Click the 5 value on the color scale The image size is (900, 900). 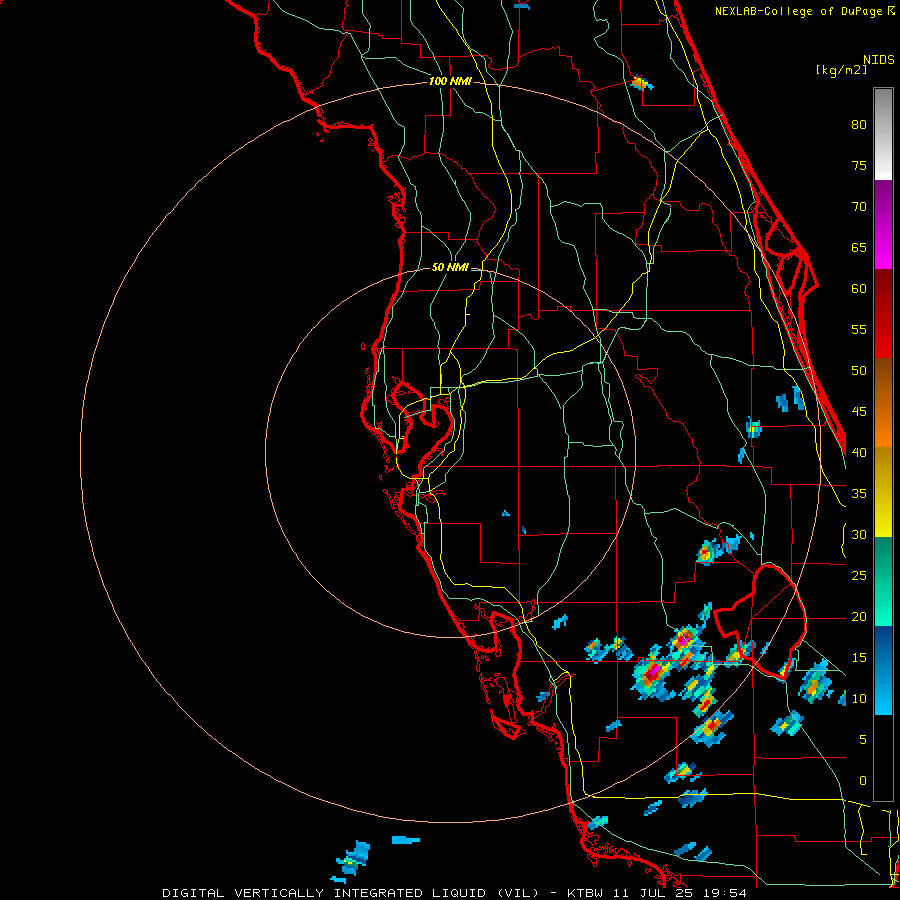[863, 740]
